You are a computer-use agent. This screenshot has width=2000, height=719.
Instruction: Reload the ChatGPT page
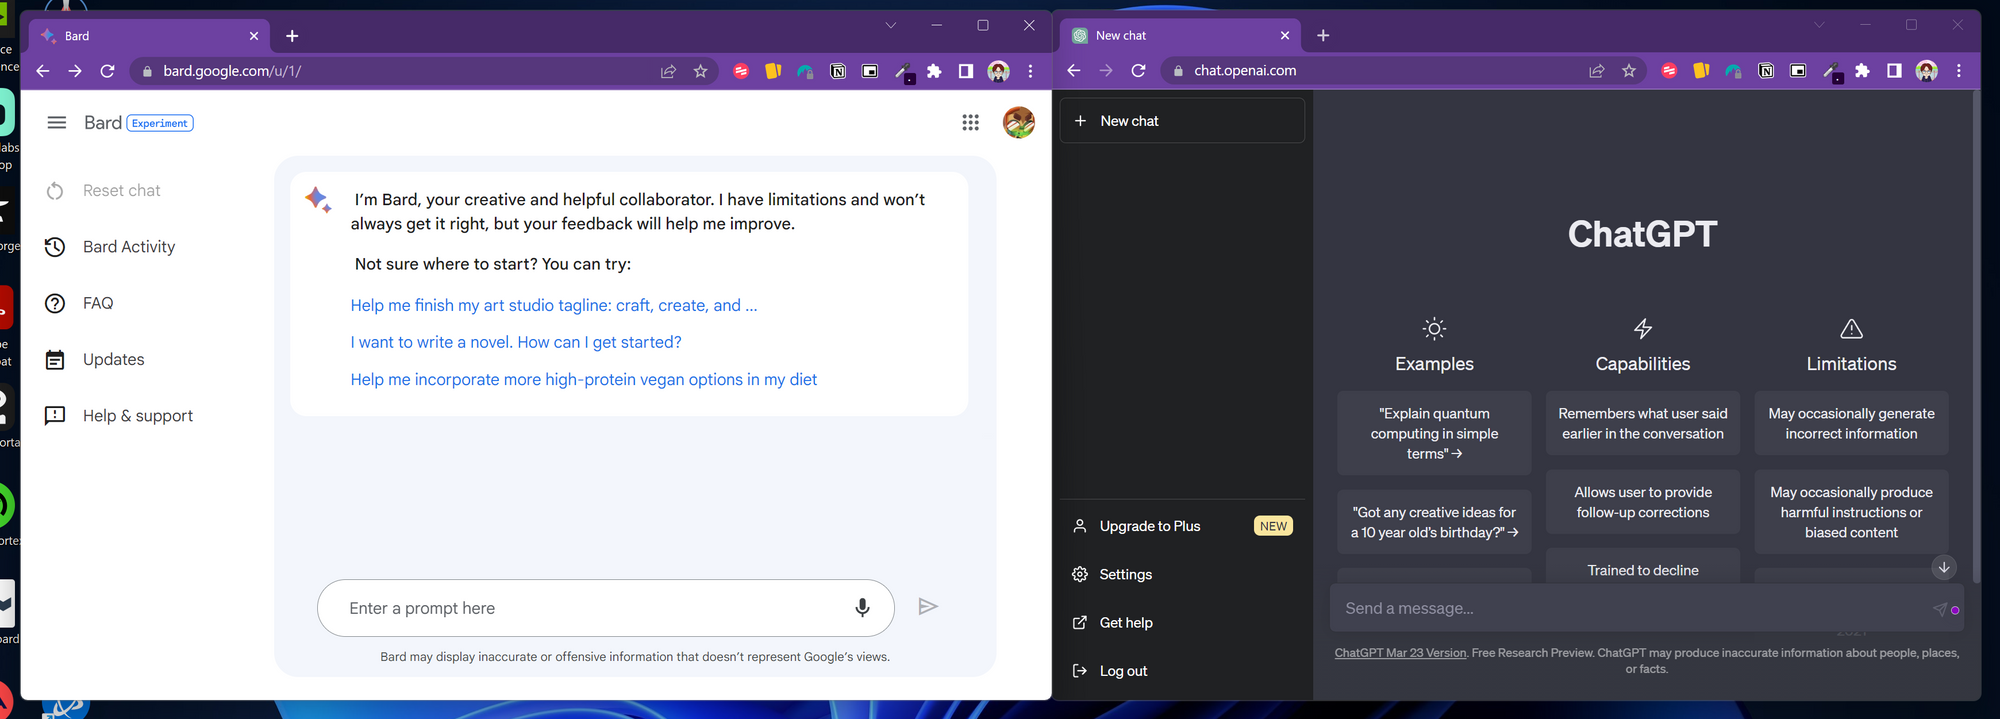click(x=1138, y=71)
